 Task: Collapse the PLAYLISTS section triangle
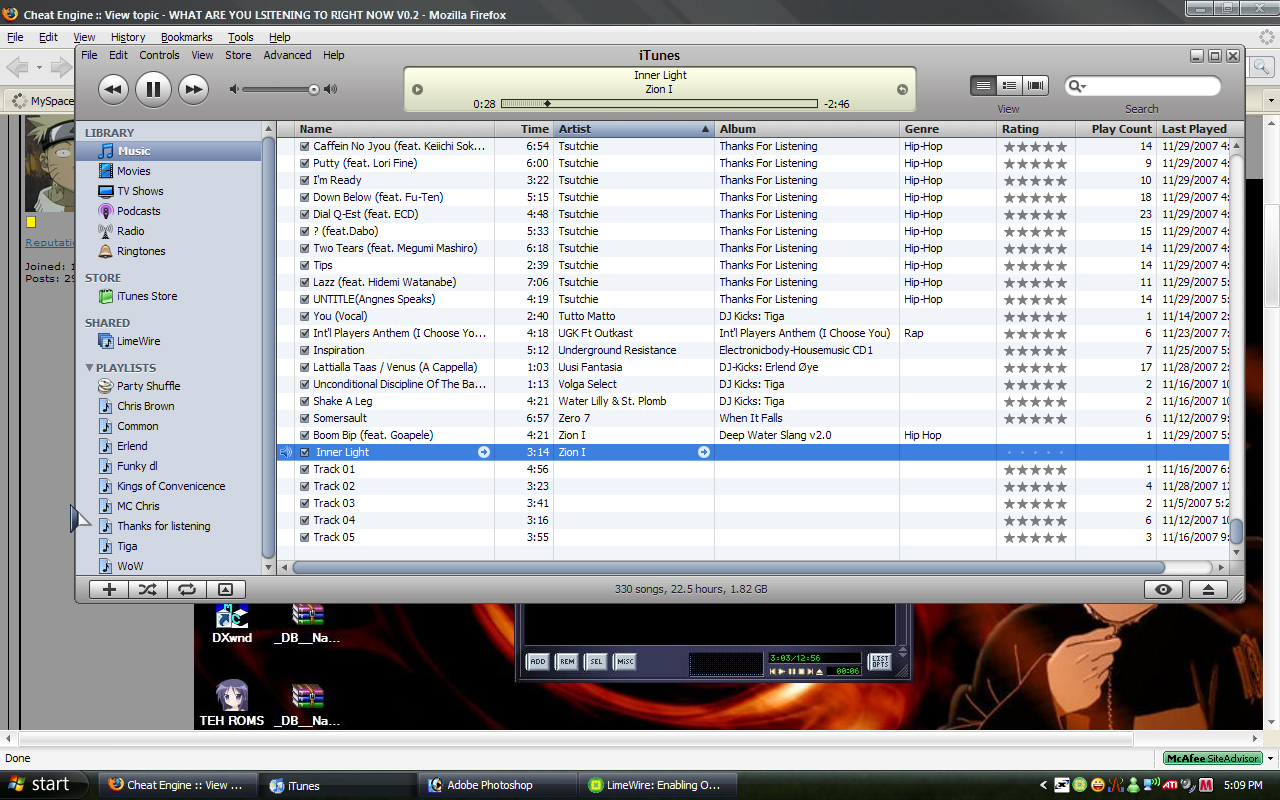click(89, 368)
